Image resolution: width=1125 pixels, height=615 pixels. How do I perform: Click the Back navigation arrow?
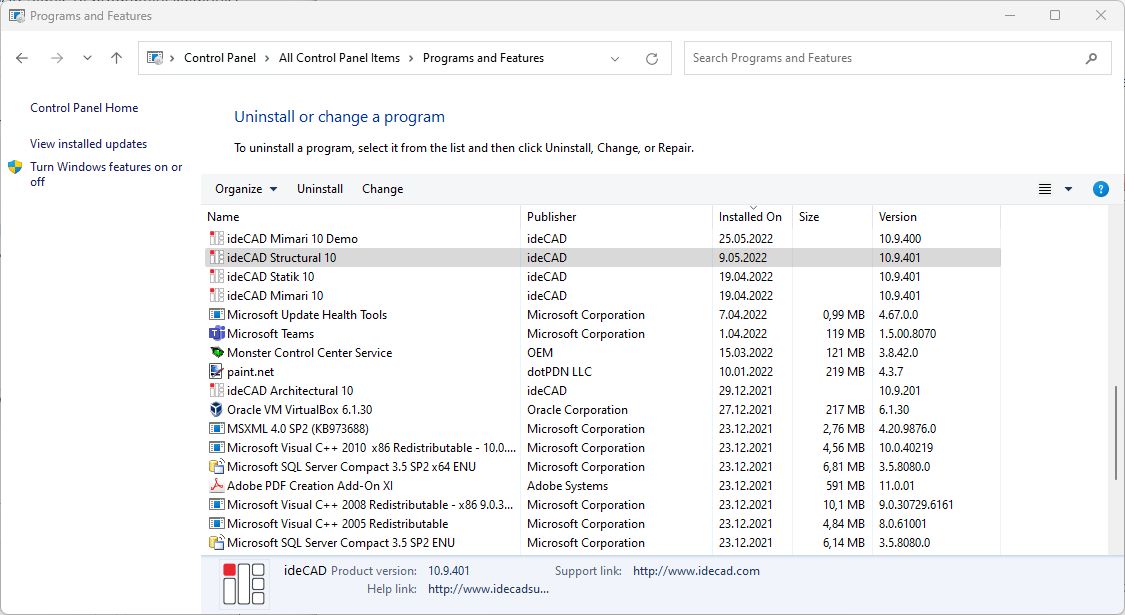23,58
